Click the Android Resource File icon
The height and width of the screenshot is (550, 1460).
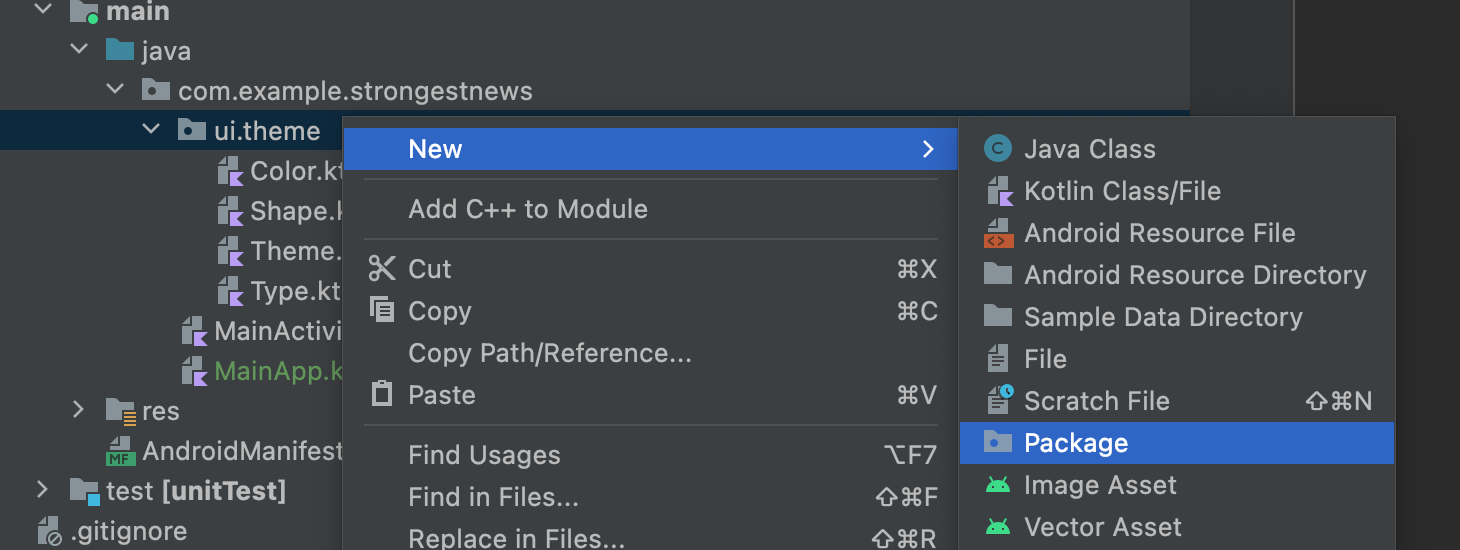(998, 233)
